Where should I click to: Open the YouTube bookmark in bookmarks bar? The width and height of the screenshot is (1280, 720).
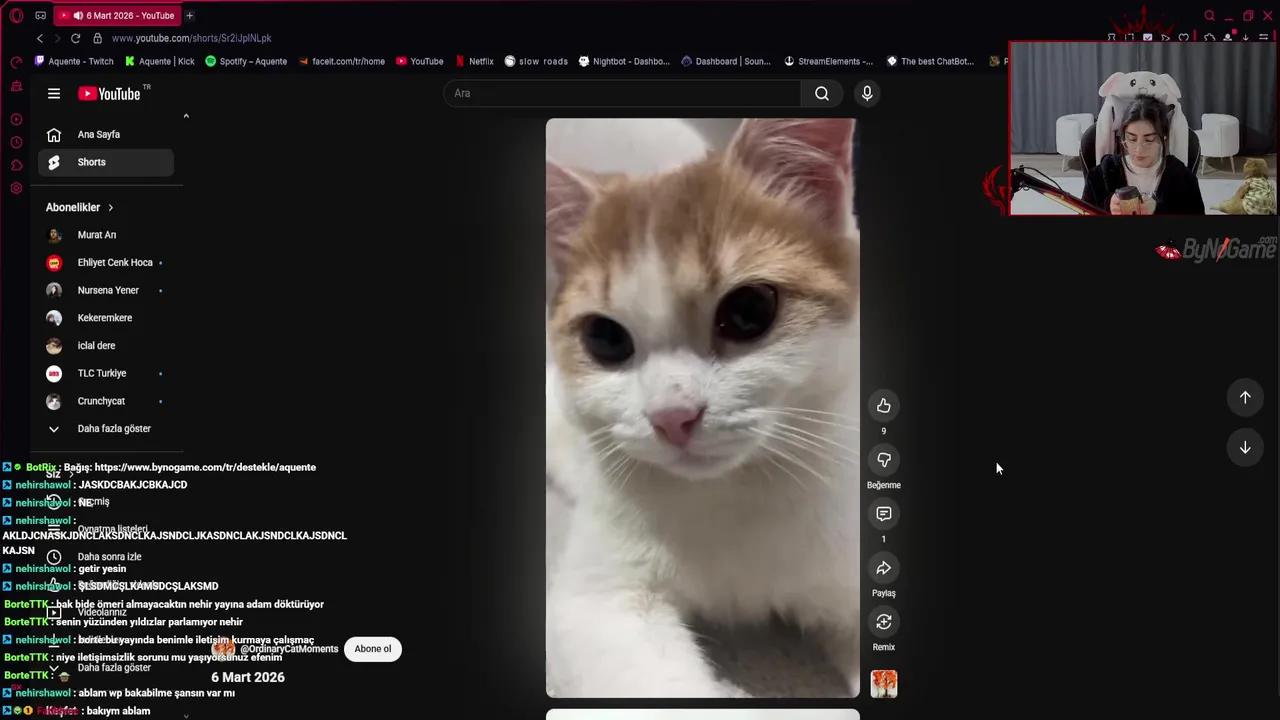point(420,61)
